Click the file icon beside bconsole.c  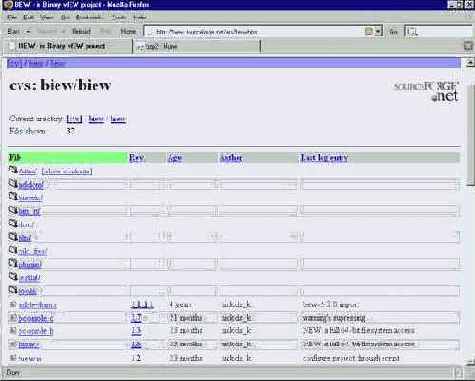click(13, 318)
